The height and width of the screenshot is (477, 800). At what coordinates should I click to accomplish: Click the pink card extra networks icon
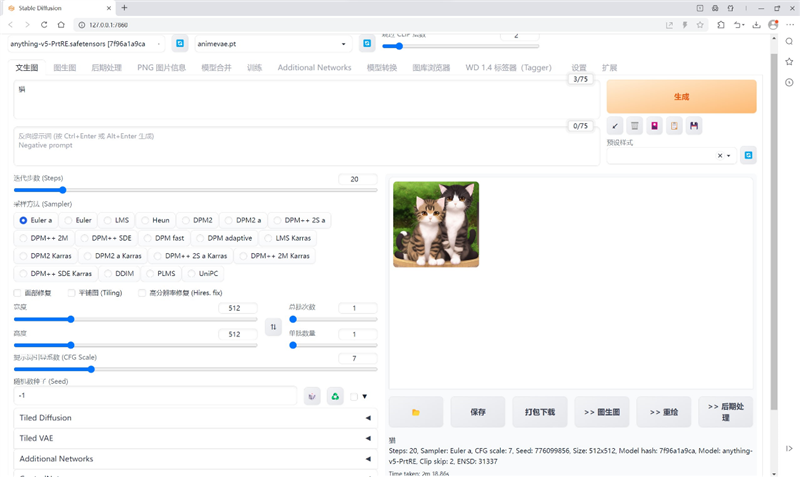[x=655, y=125]
